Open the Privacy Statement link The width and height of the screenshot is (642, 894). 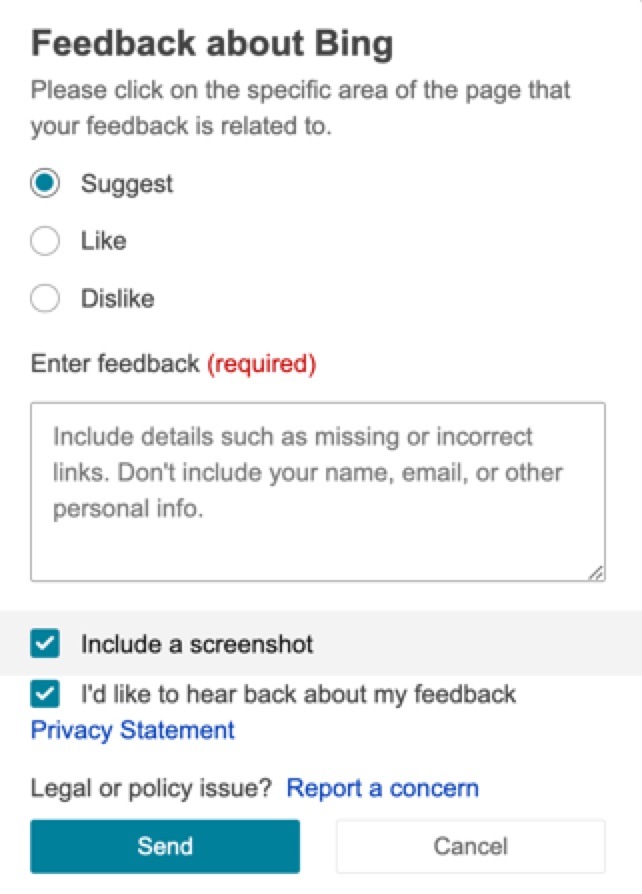(133, 730)
